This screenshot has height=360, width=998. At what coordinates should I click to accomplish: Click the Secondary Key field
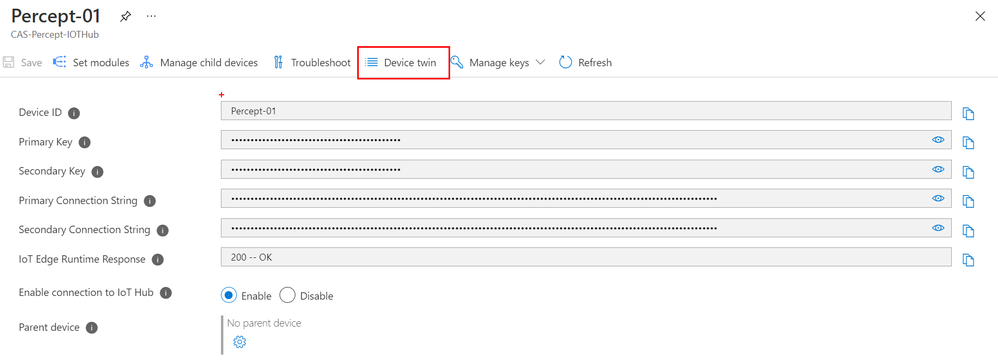click(x=586, y=169)
